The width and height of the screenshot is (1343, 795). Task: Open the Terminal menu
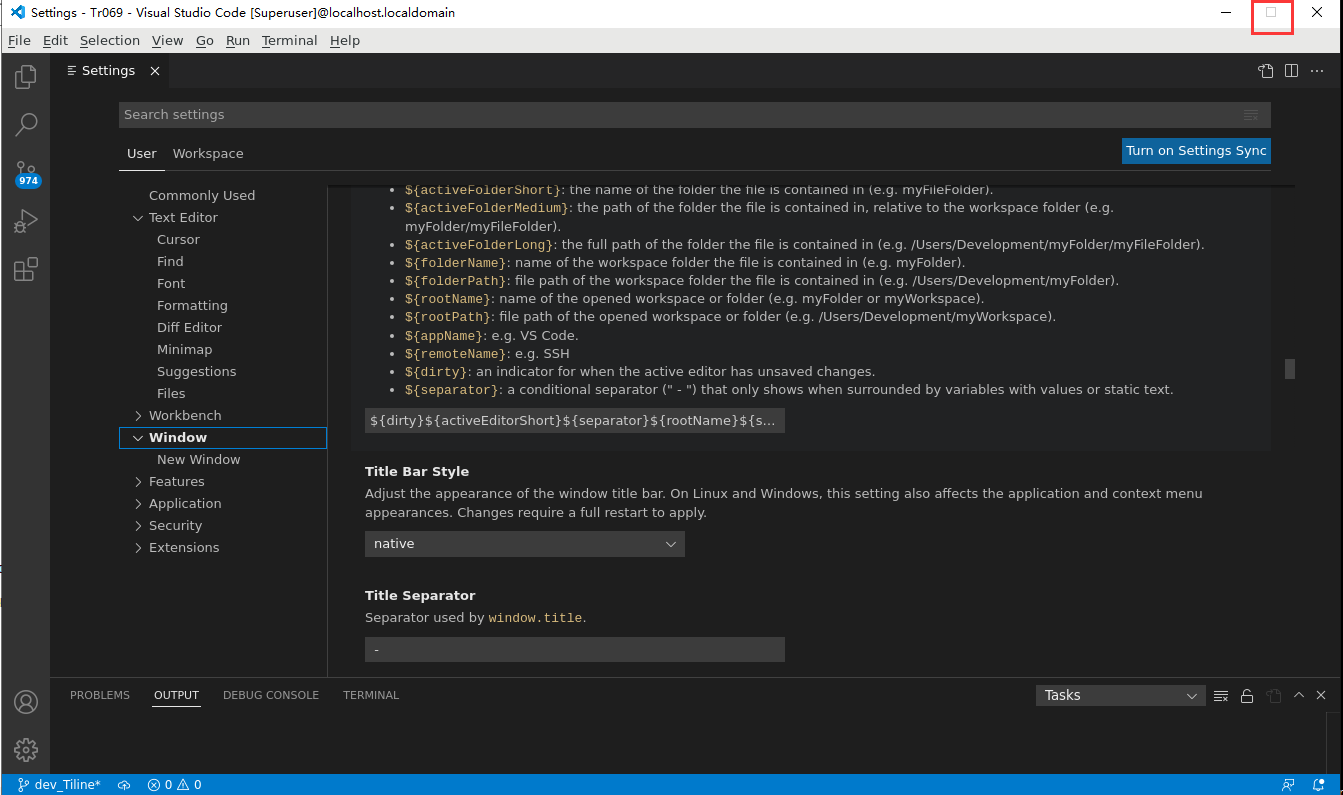point(289,40)
